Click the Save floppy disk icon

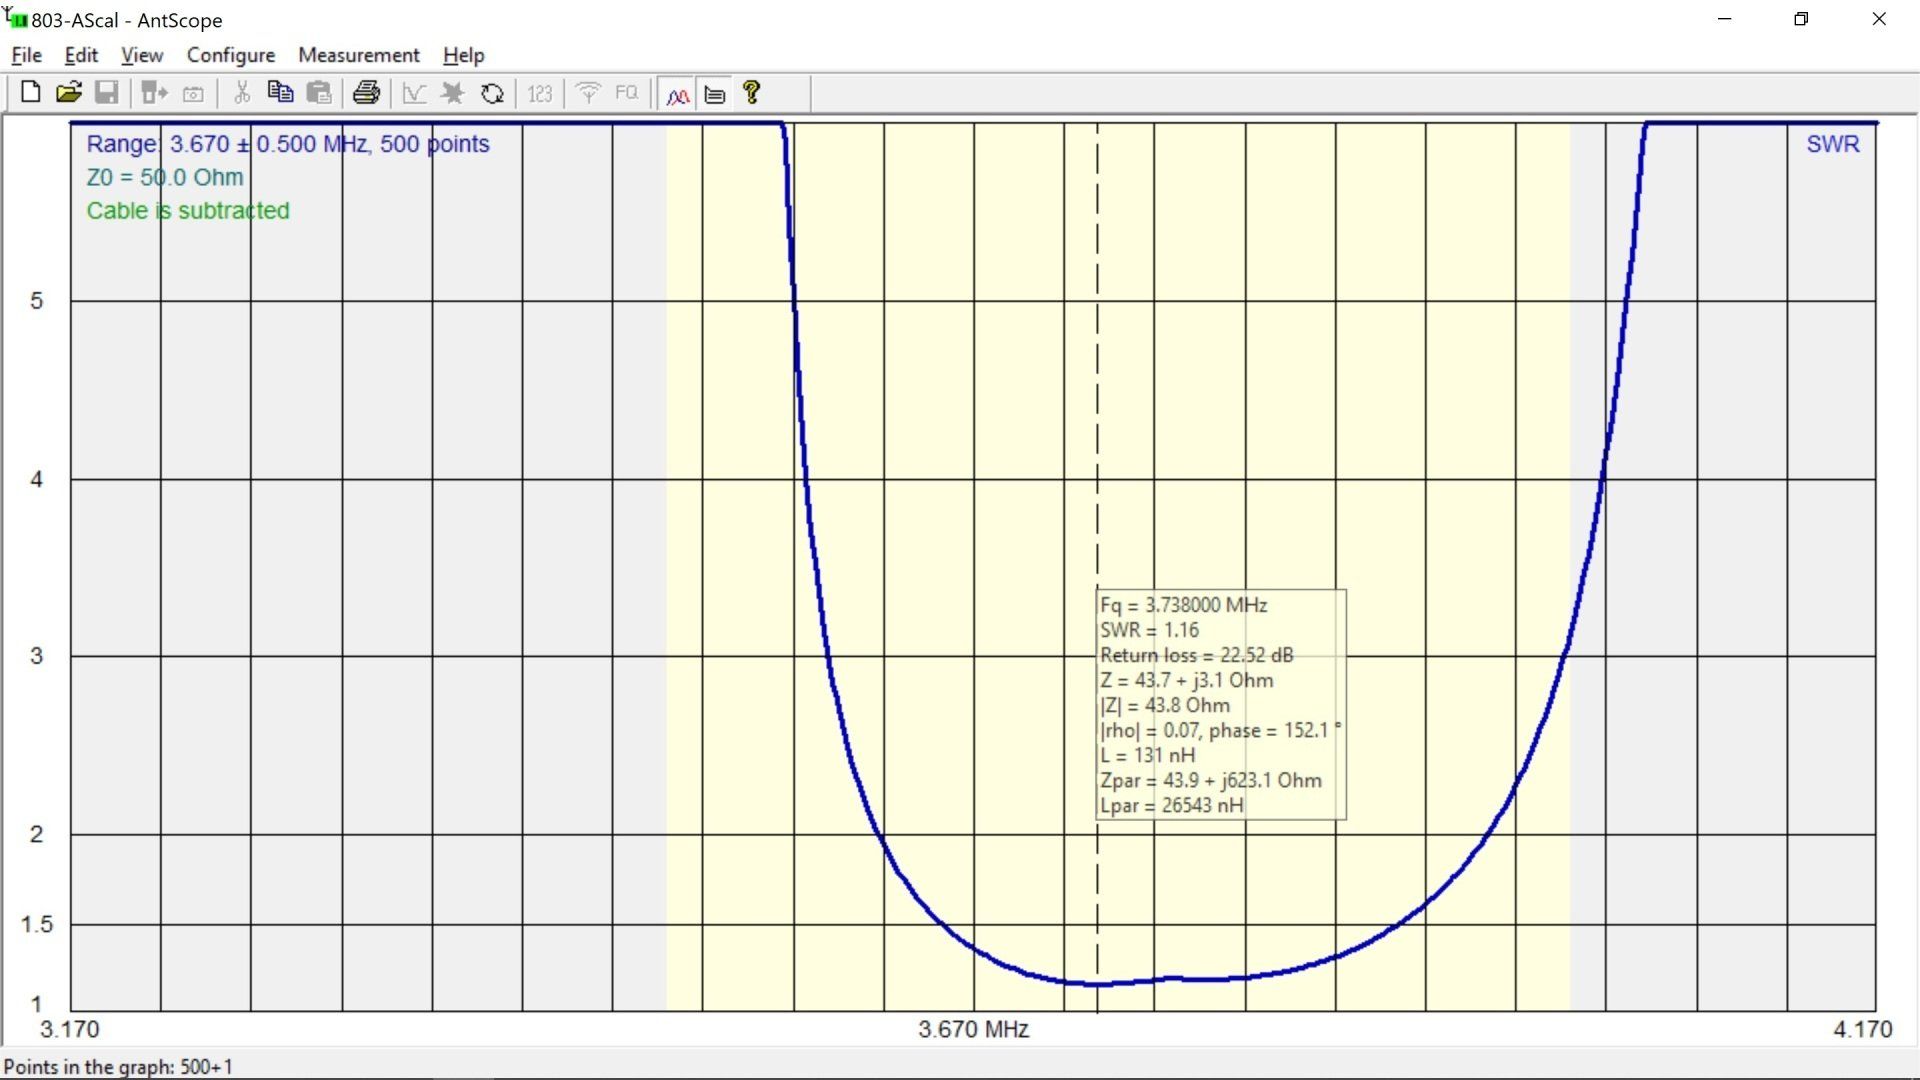(106, 93)
